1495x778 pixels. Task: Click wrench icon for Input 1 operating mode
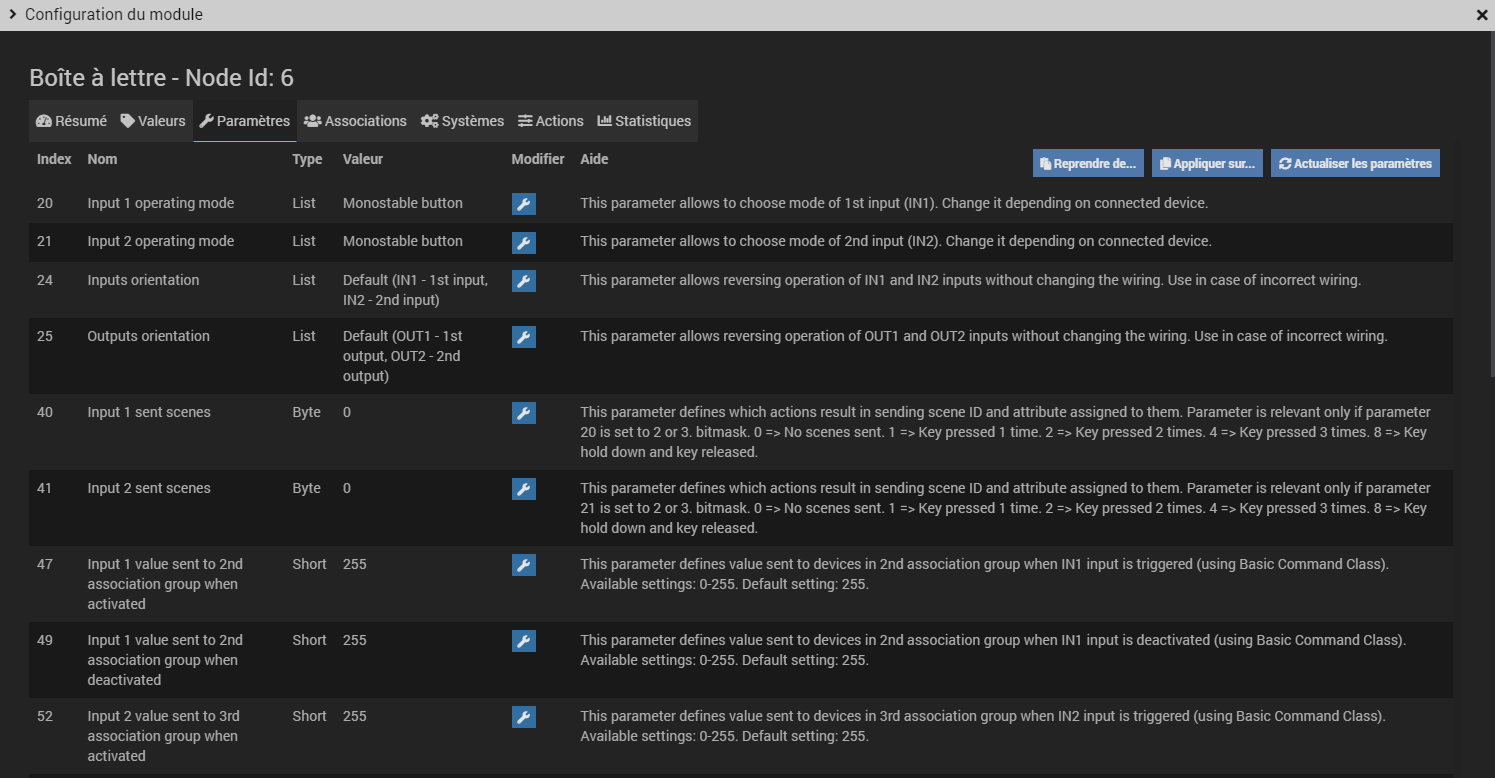tap(523, 204)
